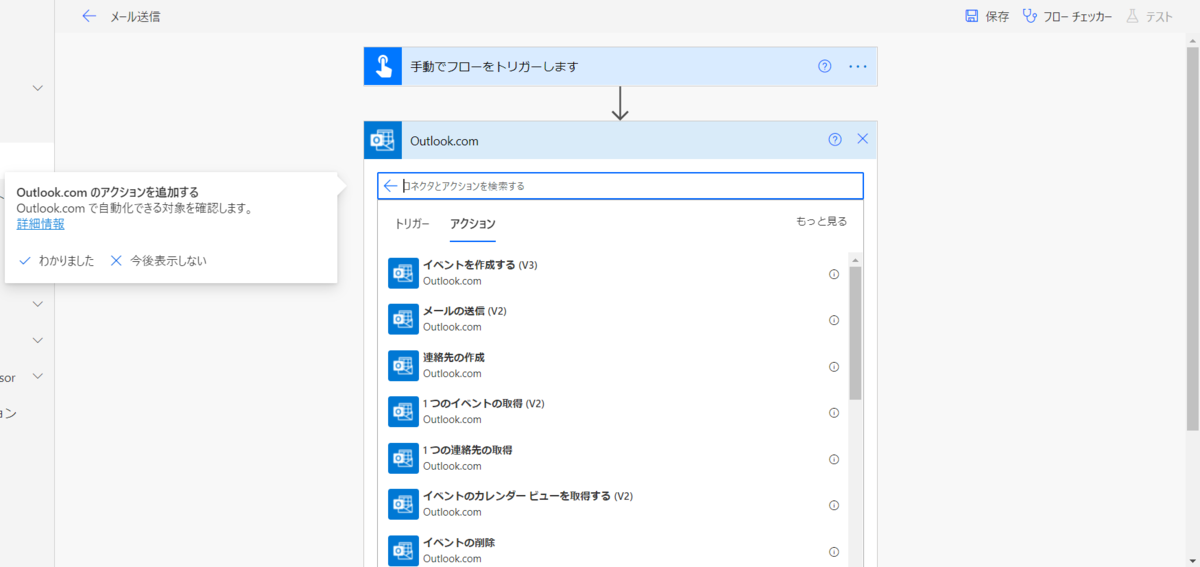Screen dimensions: 1200x567
Task: Select 1 つの連絡先の取得 action
Action: 613,458
